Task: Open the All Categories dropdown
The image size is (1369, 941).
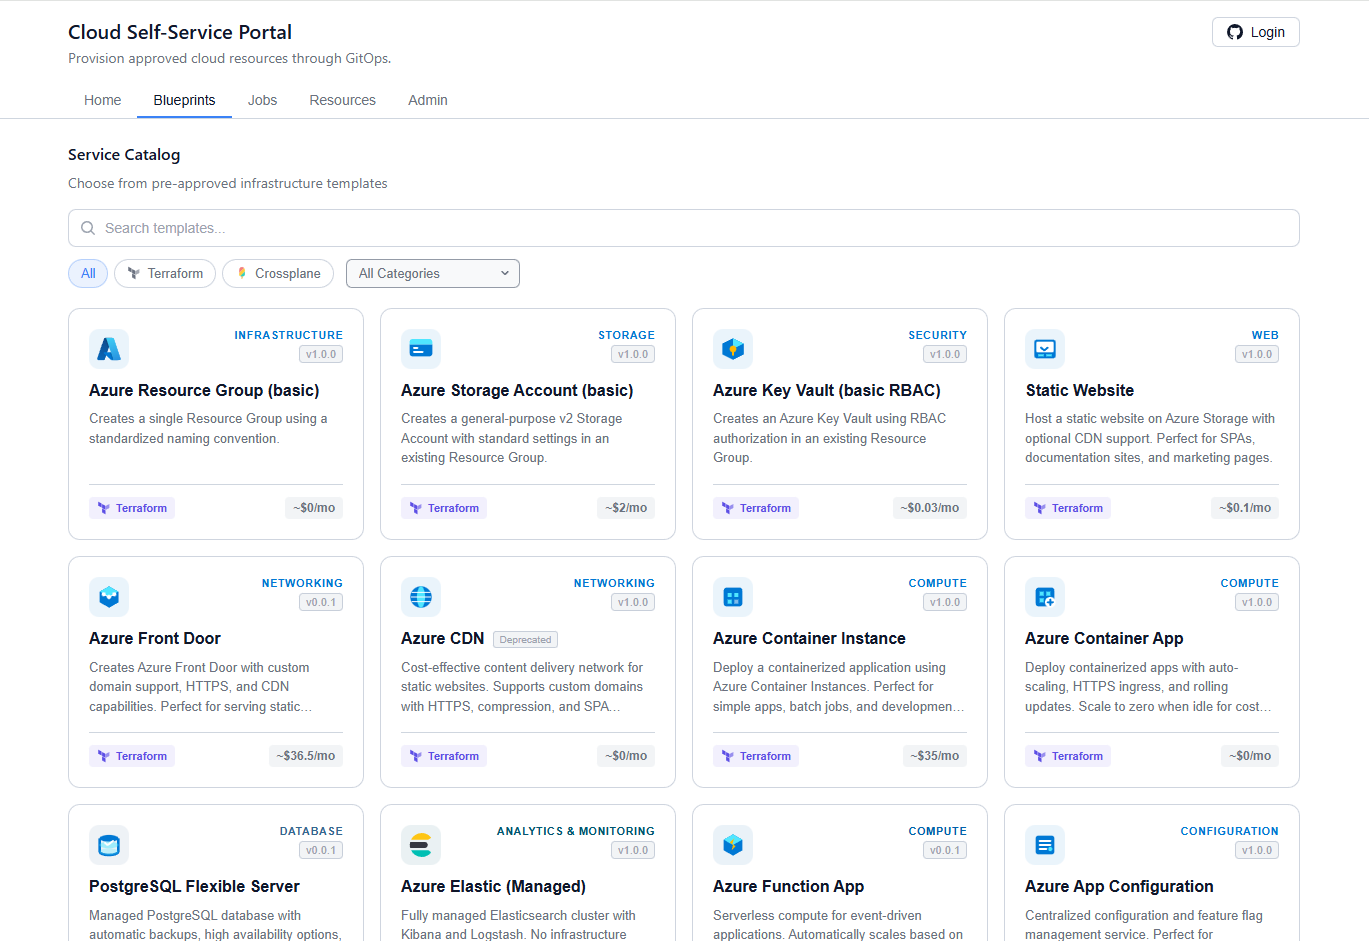Action: tap(432, 273)
